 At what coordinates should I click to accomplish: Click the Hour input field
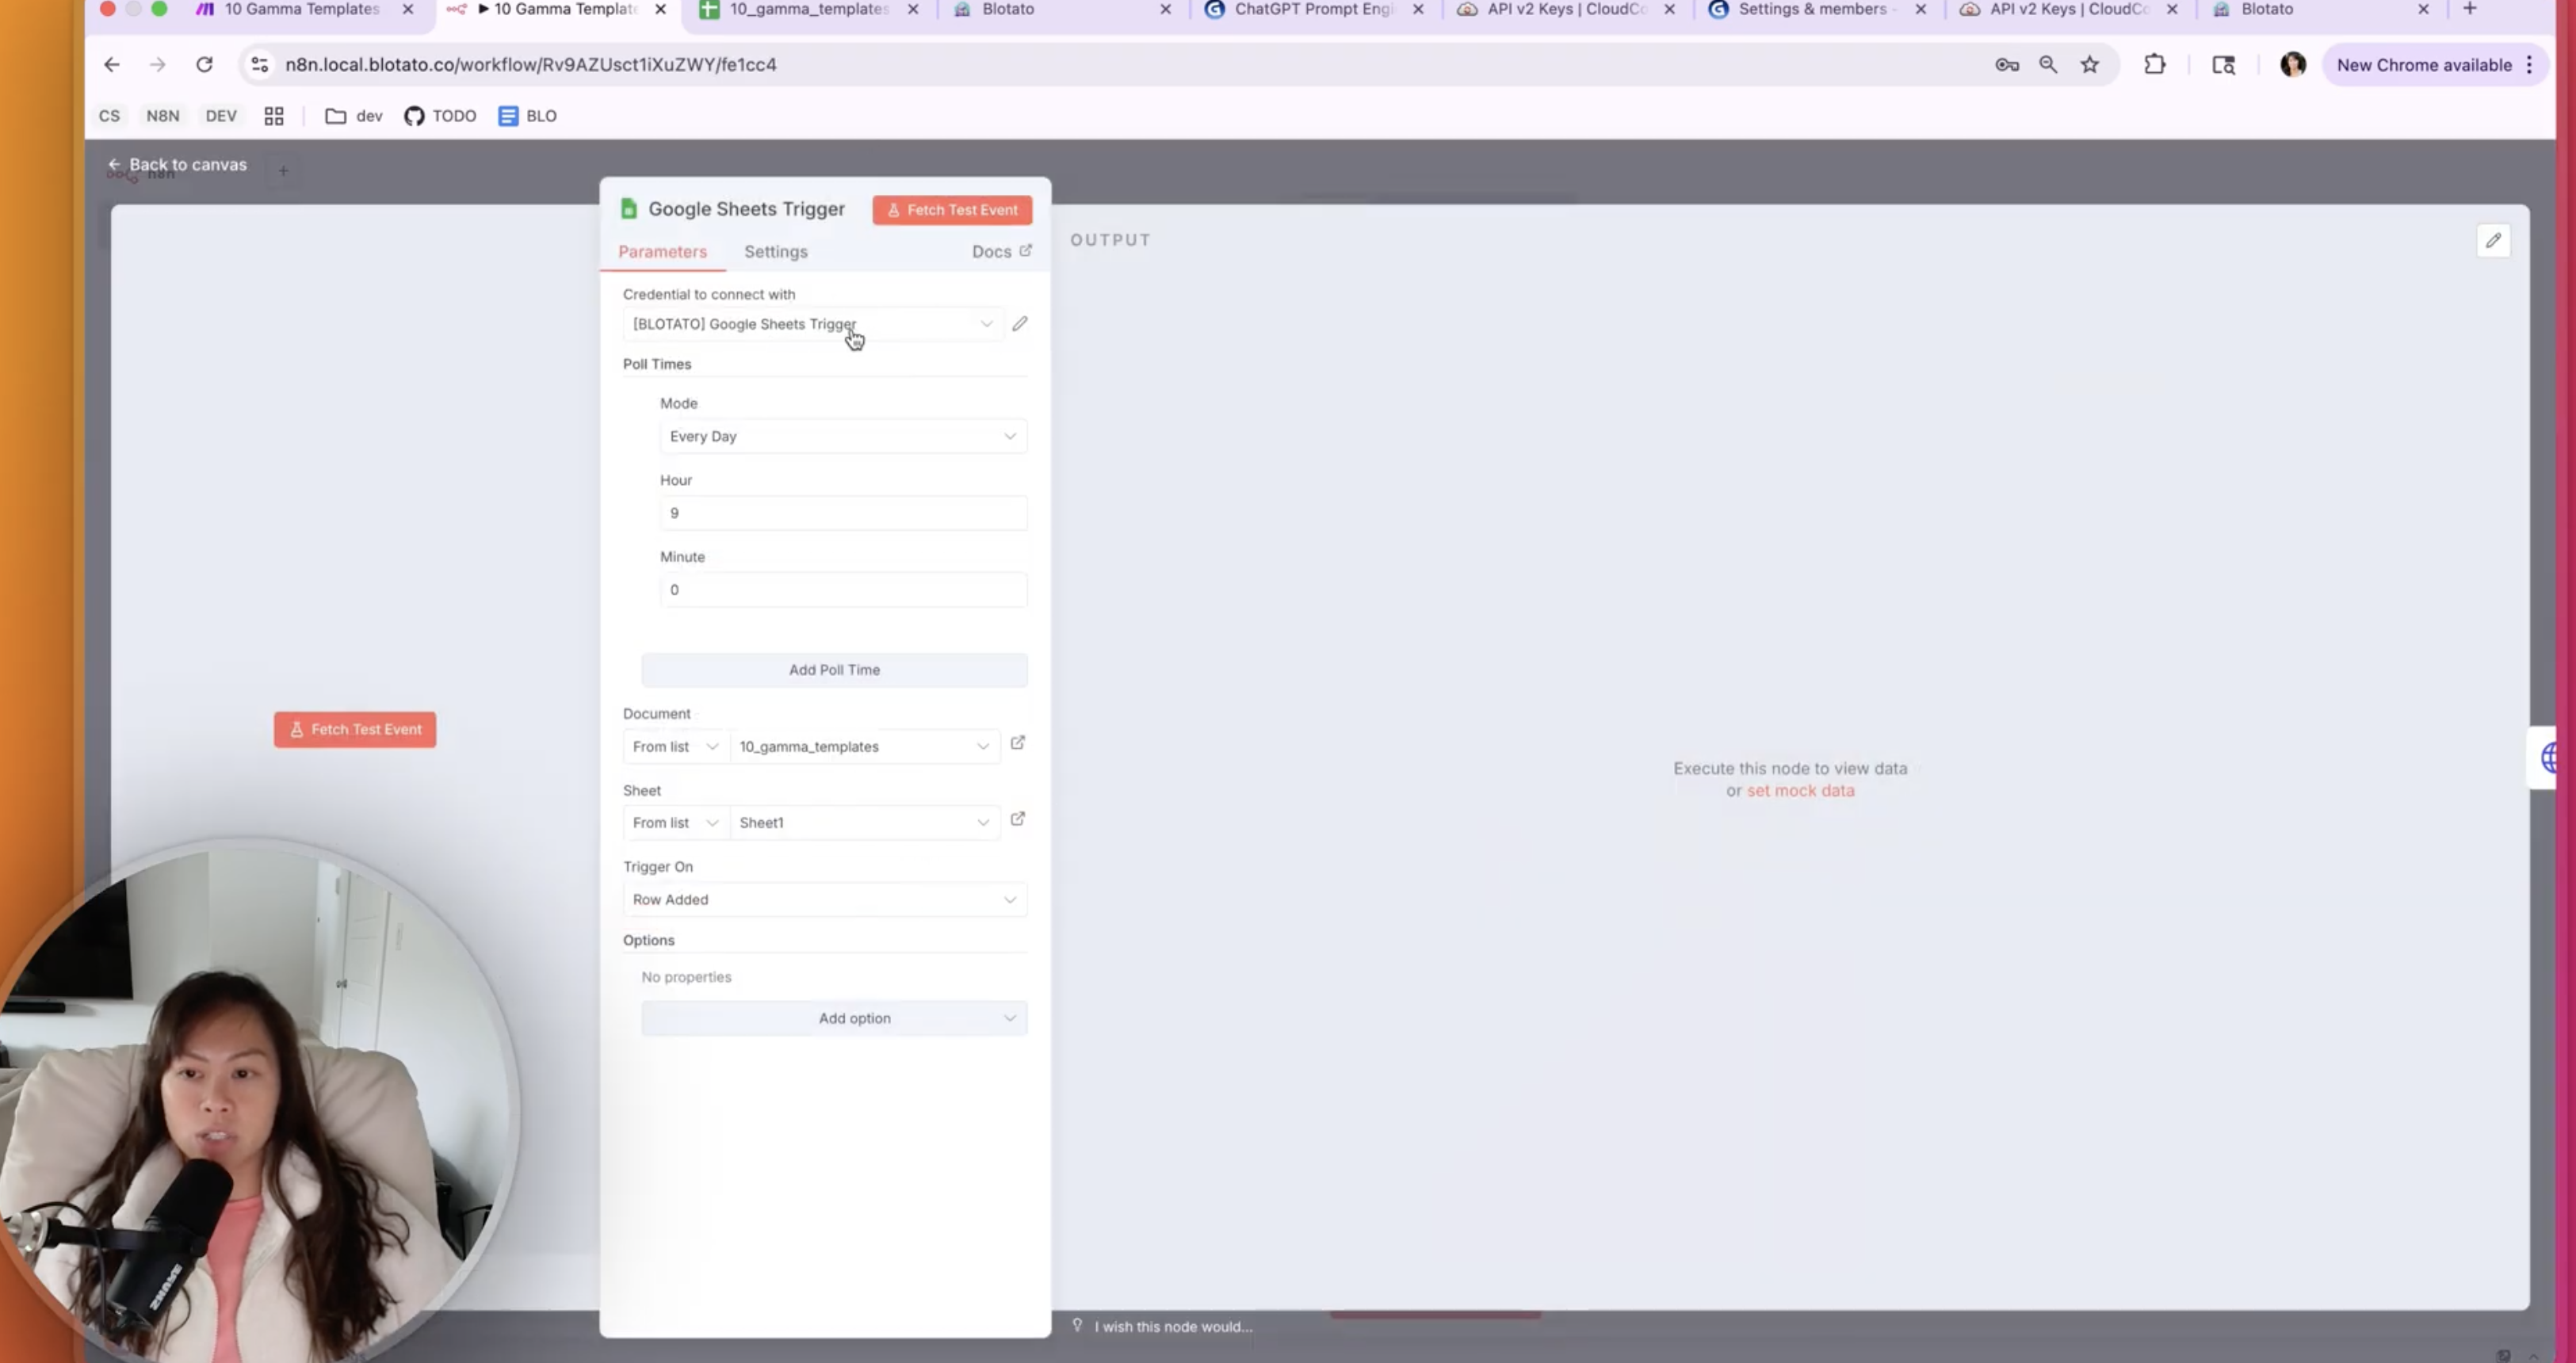pyautogui.click(x=843, y=513)
